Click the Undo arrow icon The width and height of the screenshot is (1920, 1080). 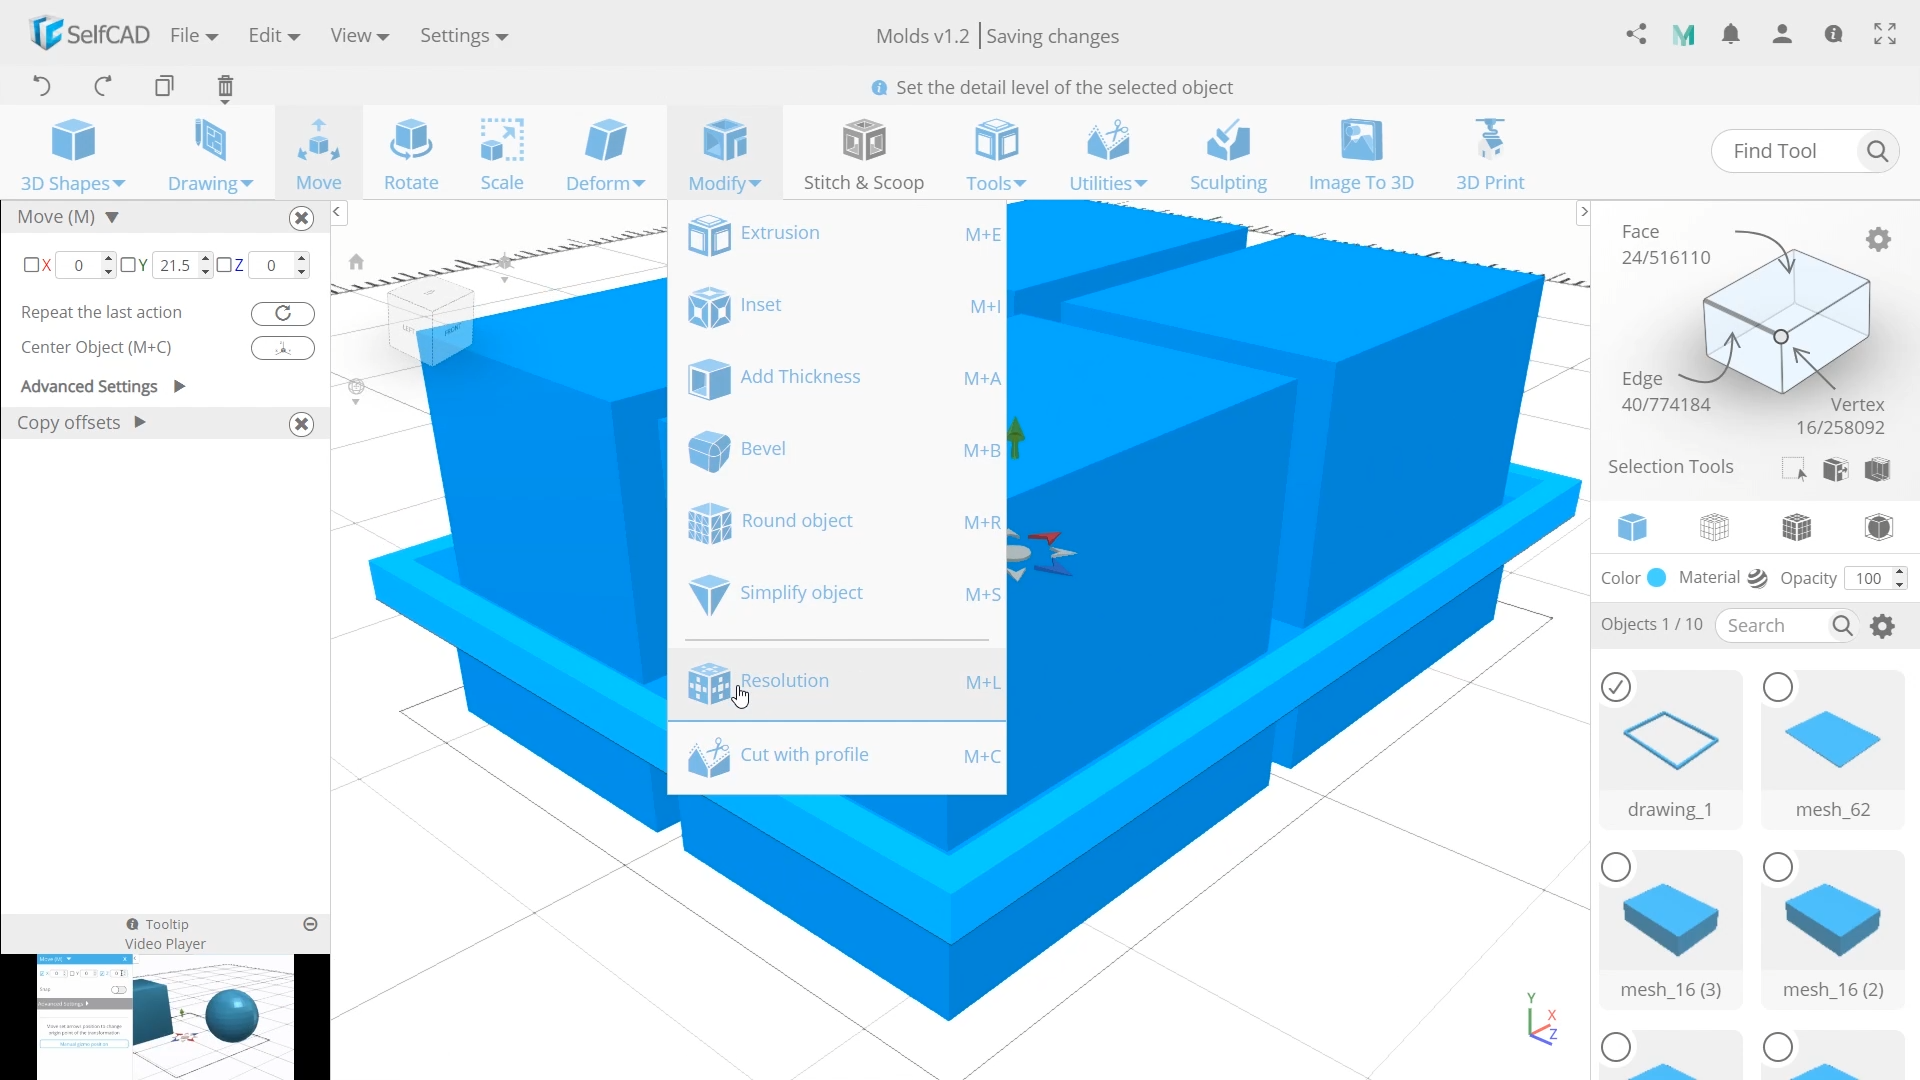pyautogui.click(x=41, y=86)
